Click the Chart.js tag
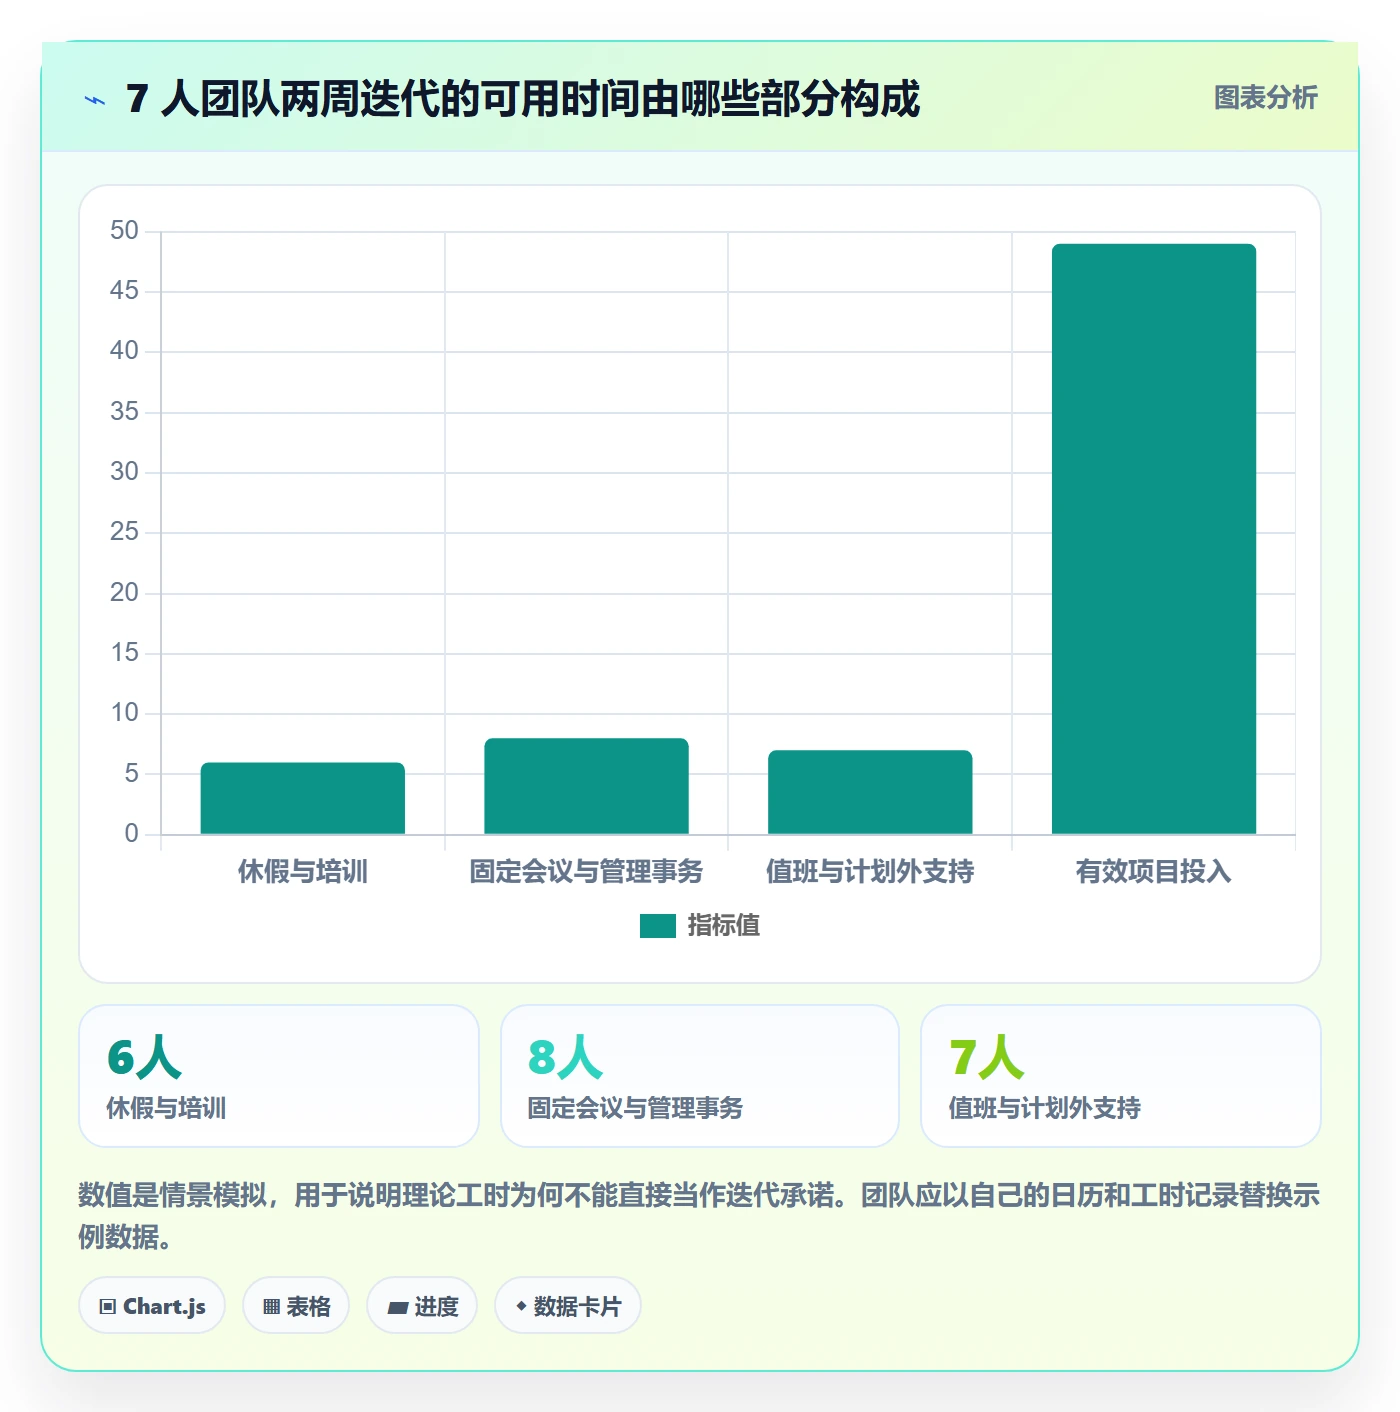The image size is (1400, 1412). (x=152, y=1306)
